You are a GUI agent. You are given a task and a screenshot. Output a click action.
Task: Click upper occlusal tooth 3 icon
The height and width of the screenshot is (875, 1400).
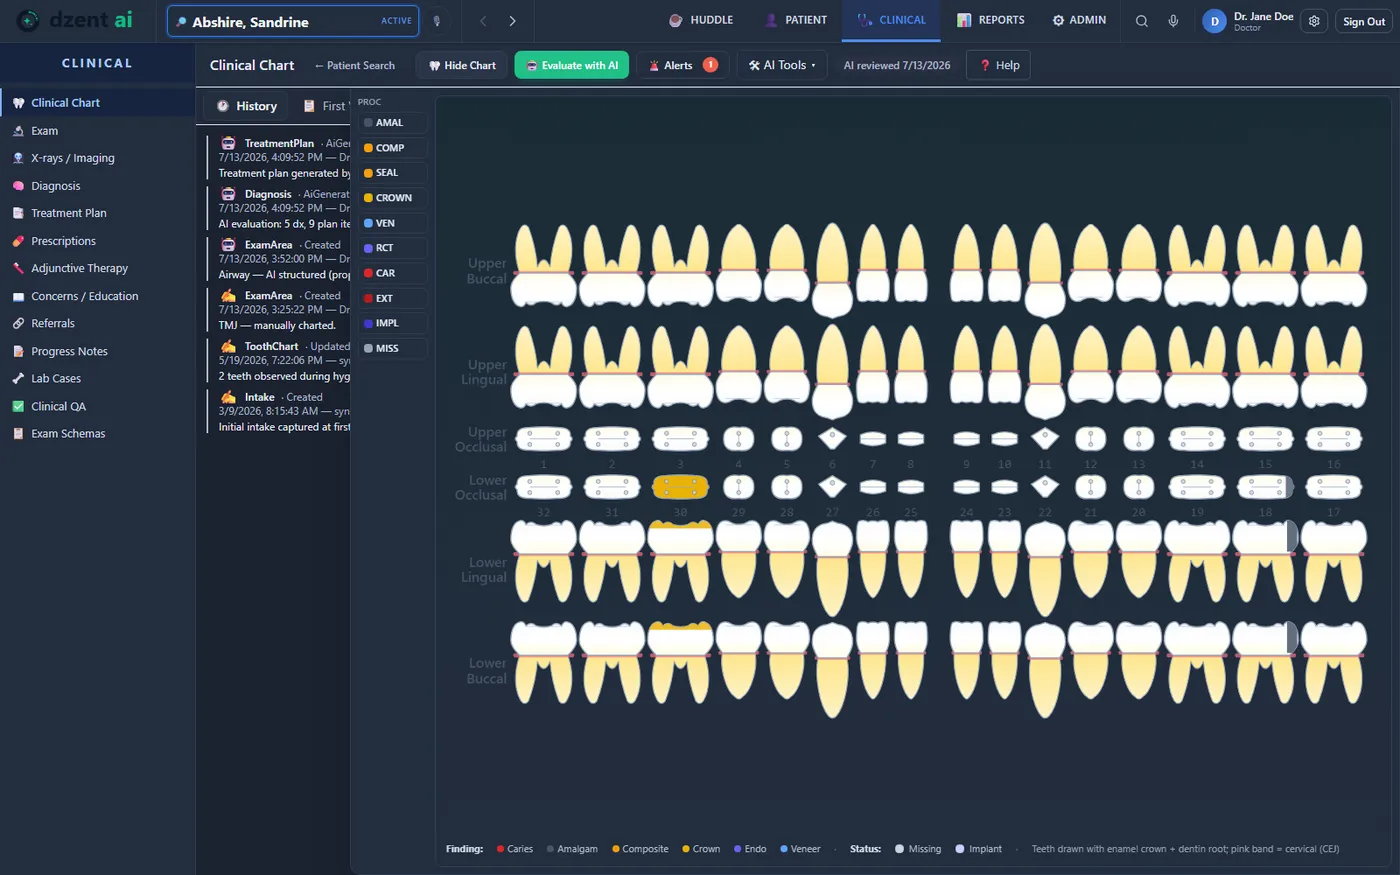pyautogui.click(x=680, y=439)
